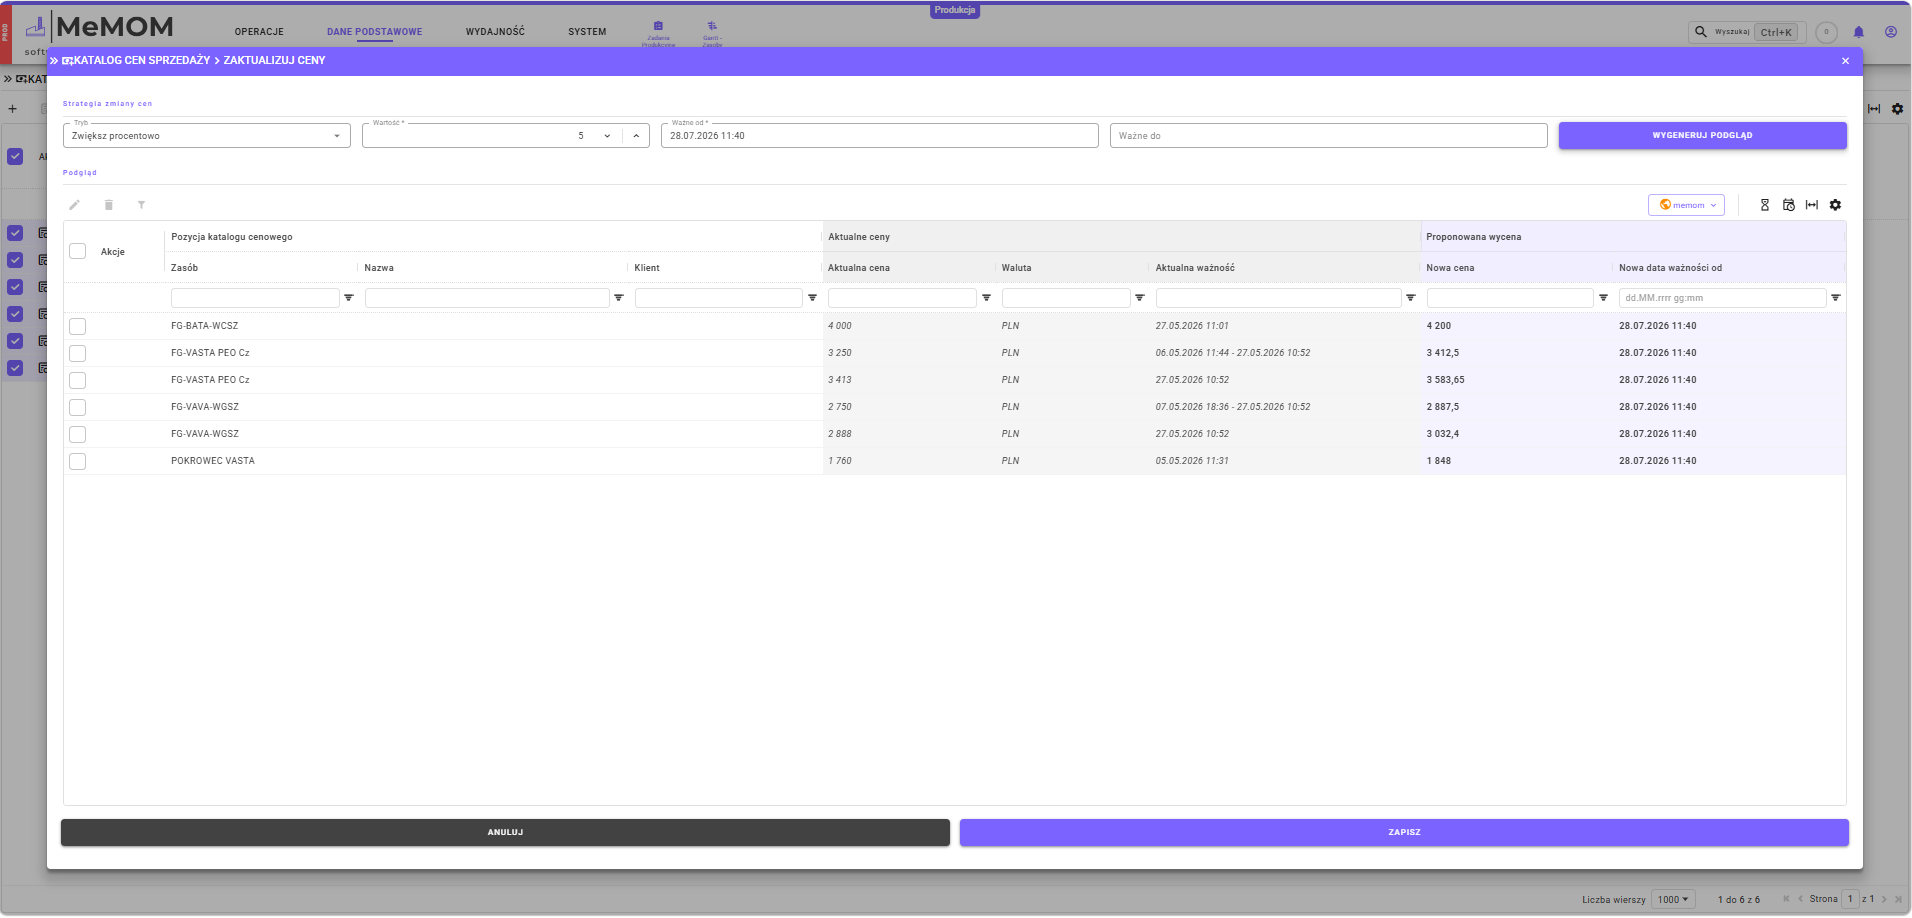This screenshot has height=918, width=1912.
Task: Check the POKROWEC VASTA row checkbox
Action: 78,461
